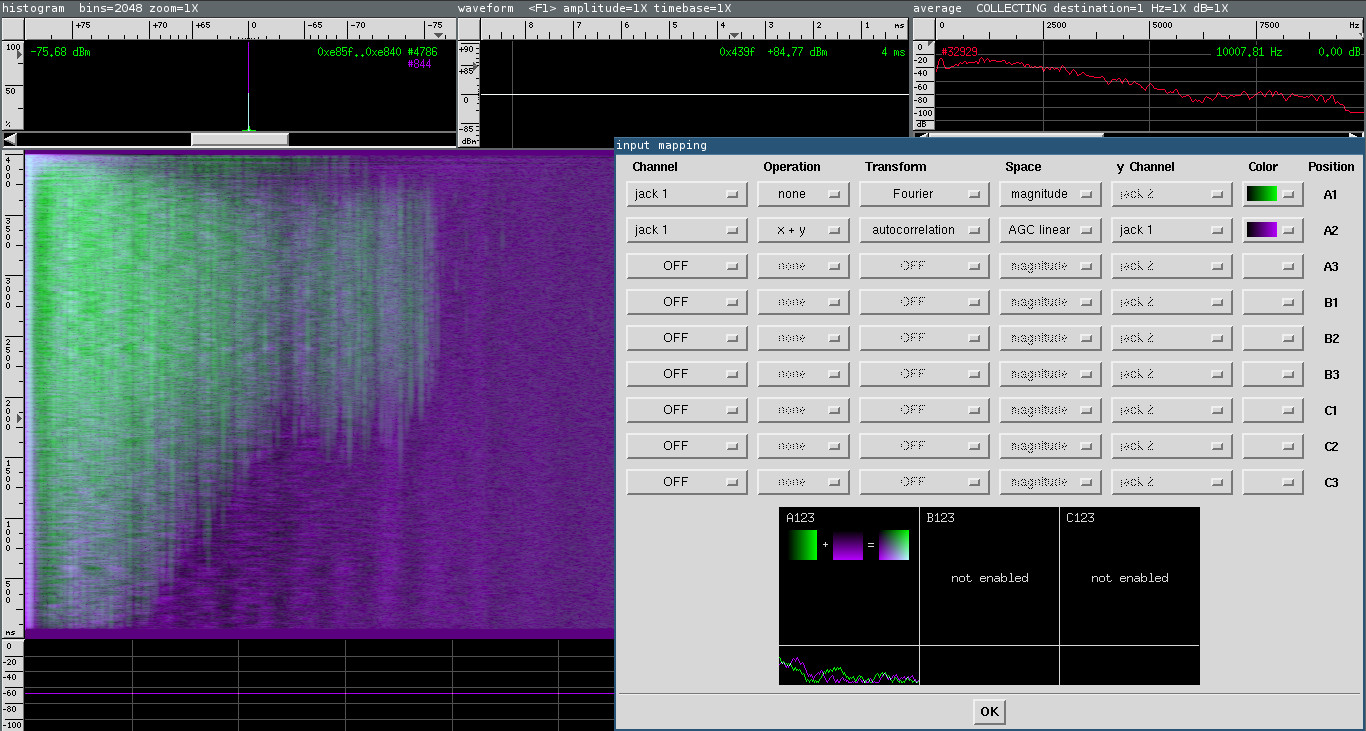This screenshot has height=731, width=1366.
Task: Open the autocorrelation transform dropdown
Action: pyautogui.click(x=924, y=230)
